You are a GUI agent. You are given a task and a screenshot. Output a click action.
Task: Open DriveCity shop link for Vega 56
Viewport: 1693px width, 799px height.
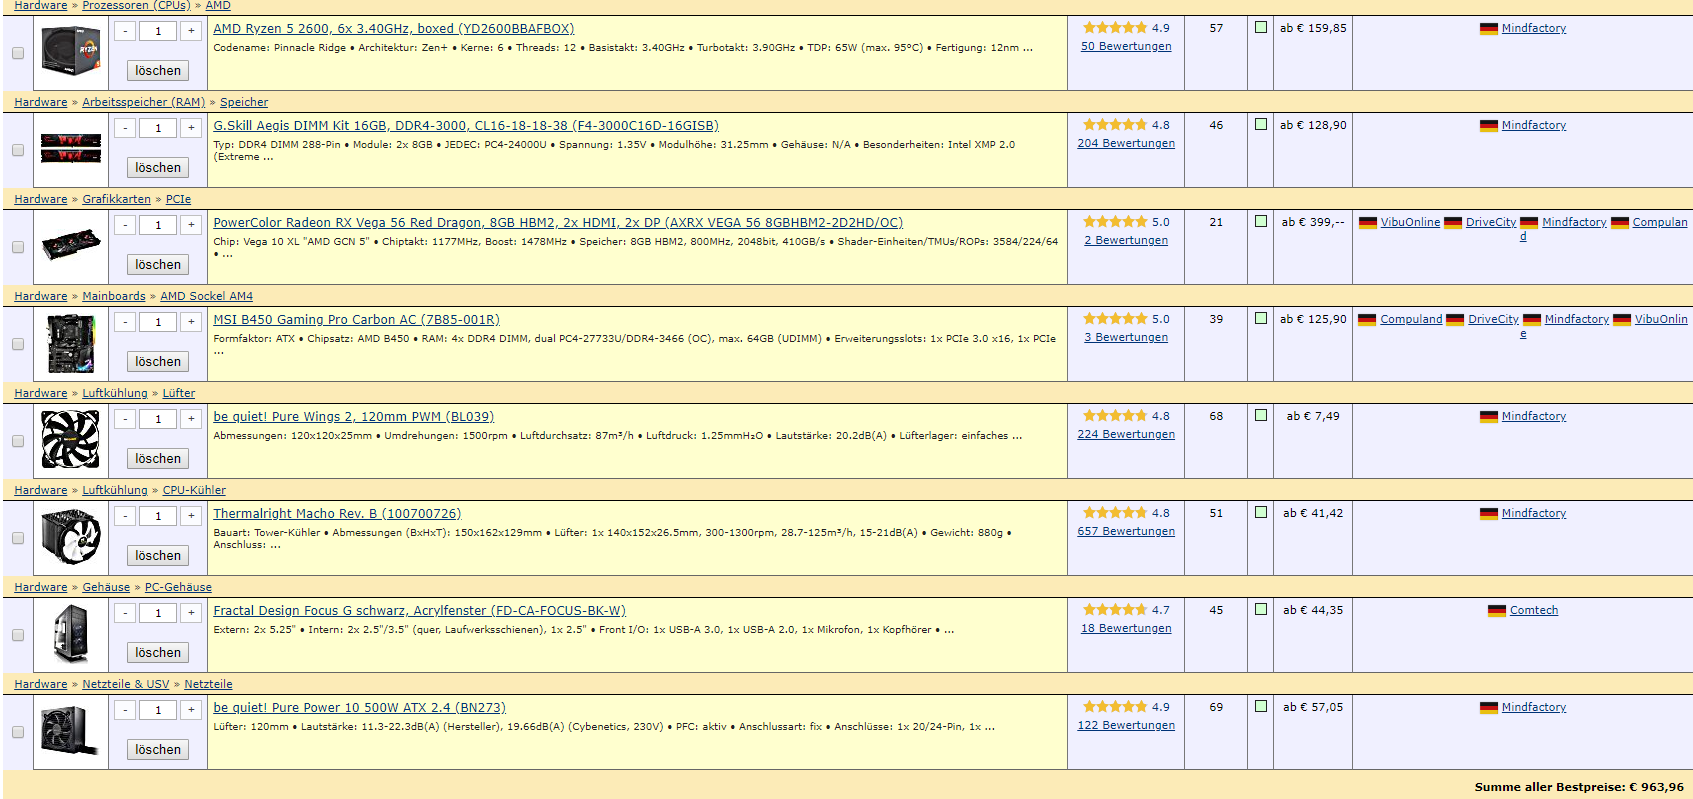[1491, 222]
